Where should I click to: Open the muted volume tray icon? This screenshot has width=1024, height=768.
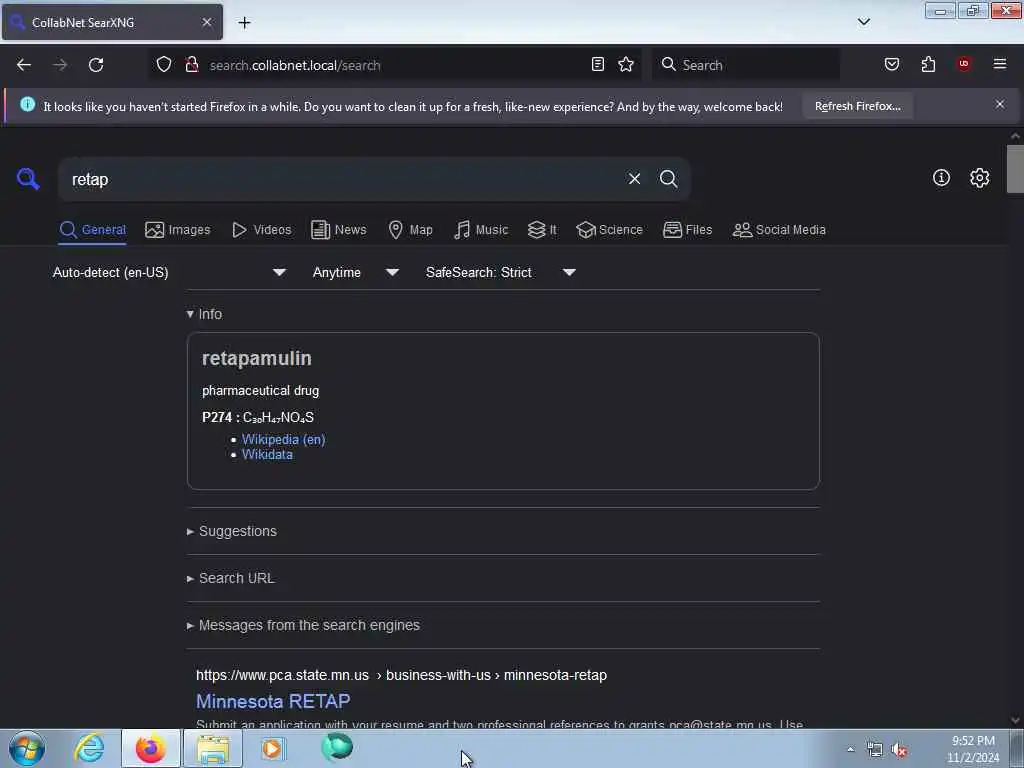[x=899, y=750]
